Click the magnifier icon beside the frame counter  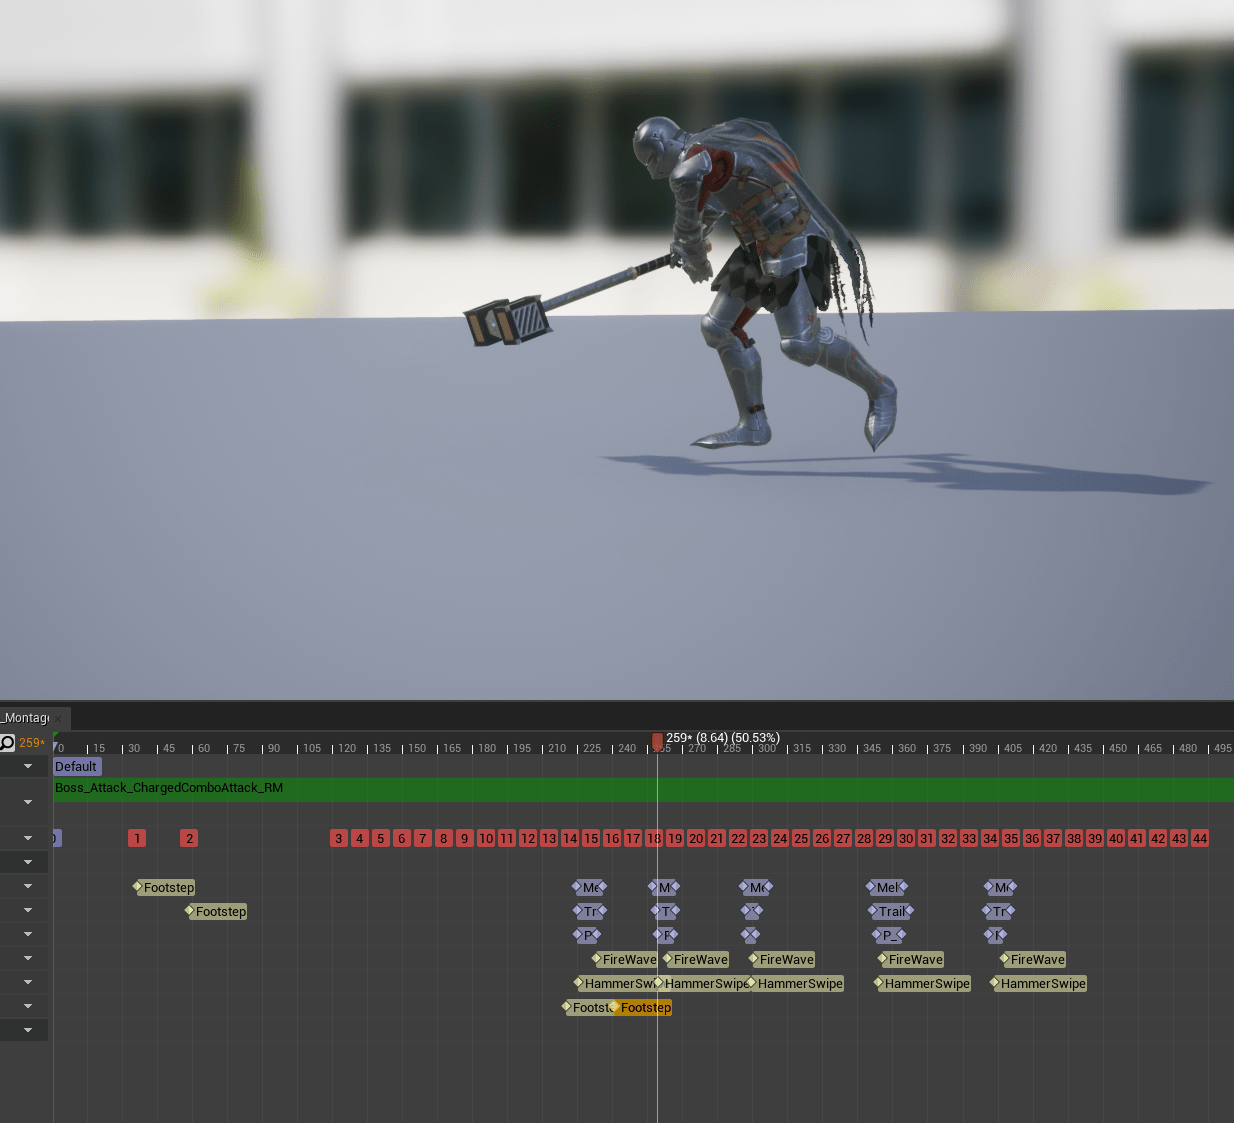coord(8,742)
